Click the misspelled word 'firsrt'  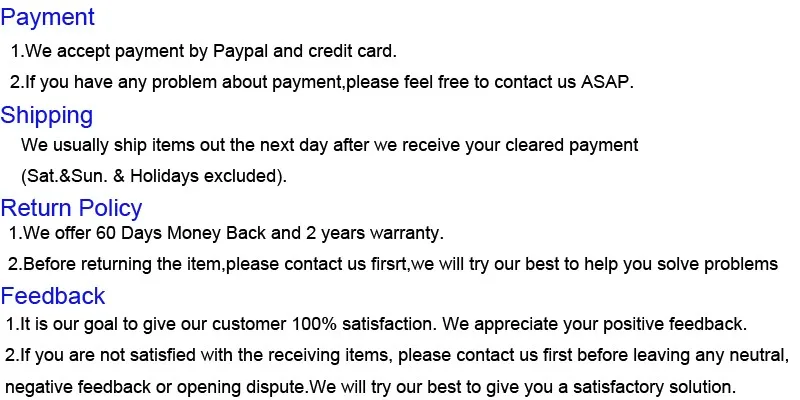tap(390, 264)
